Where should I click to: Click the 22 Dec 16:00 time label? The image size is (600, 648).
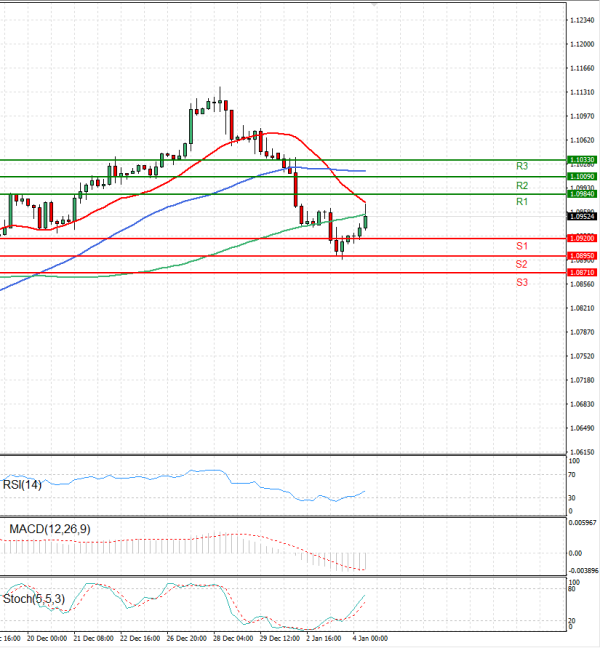pos(140,638)
